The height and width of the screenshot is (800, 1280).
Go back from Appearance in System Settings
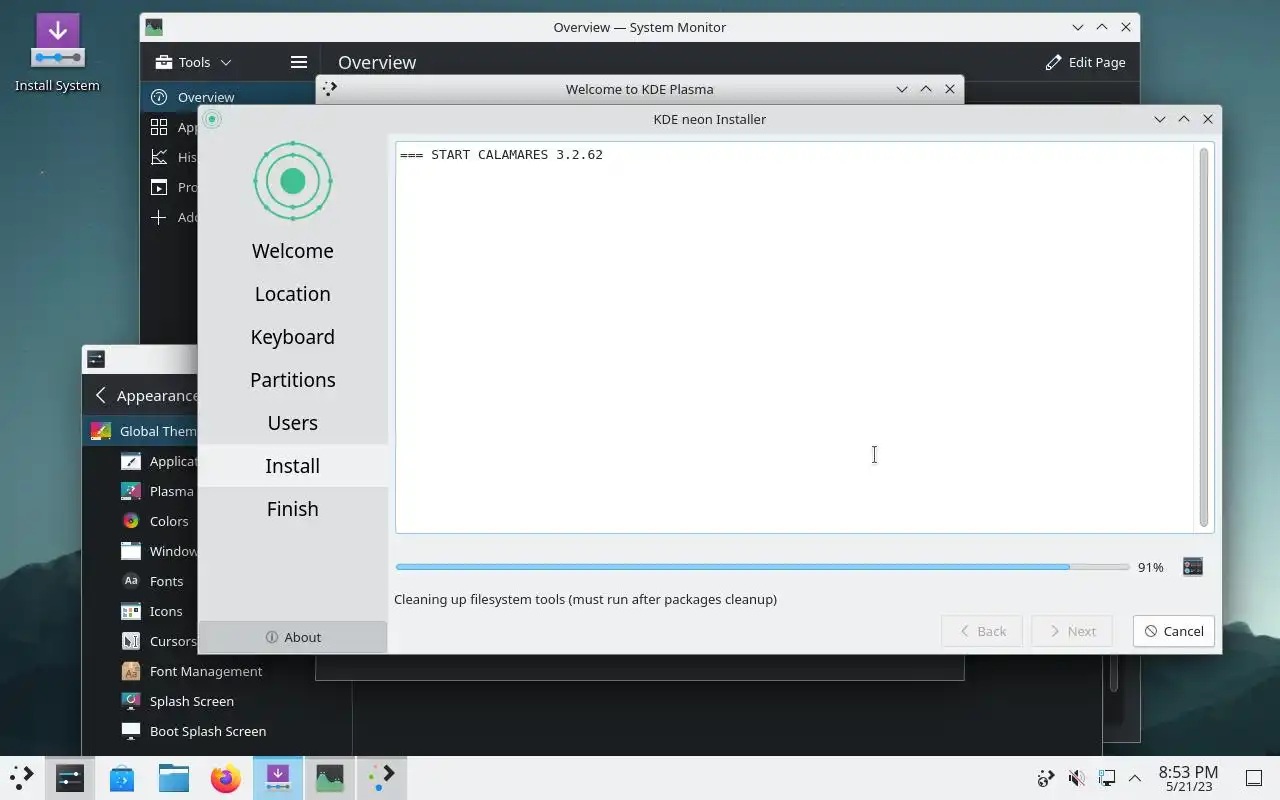click(100, 395)
